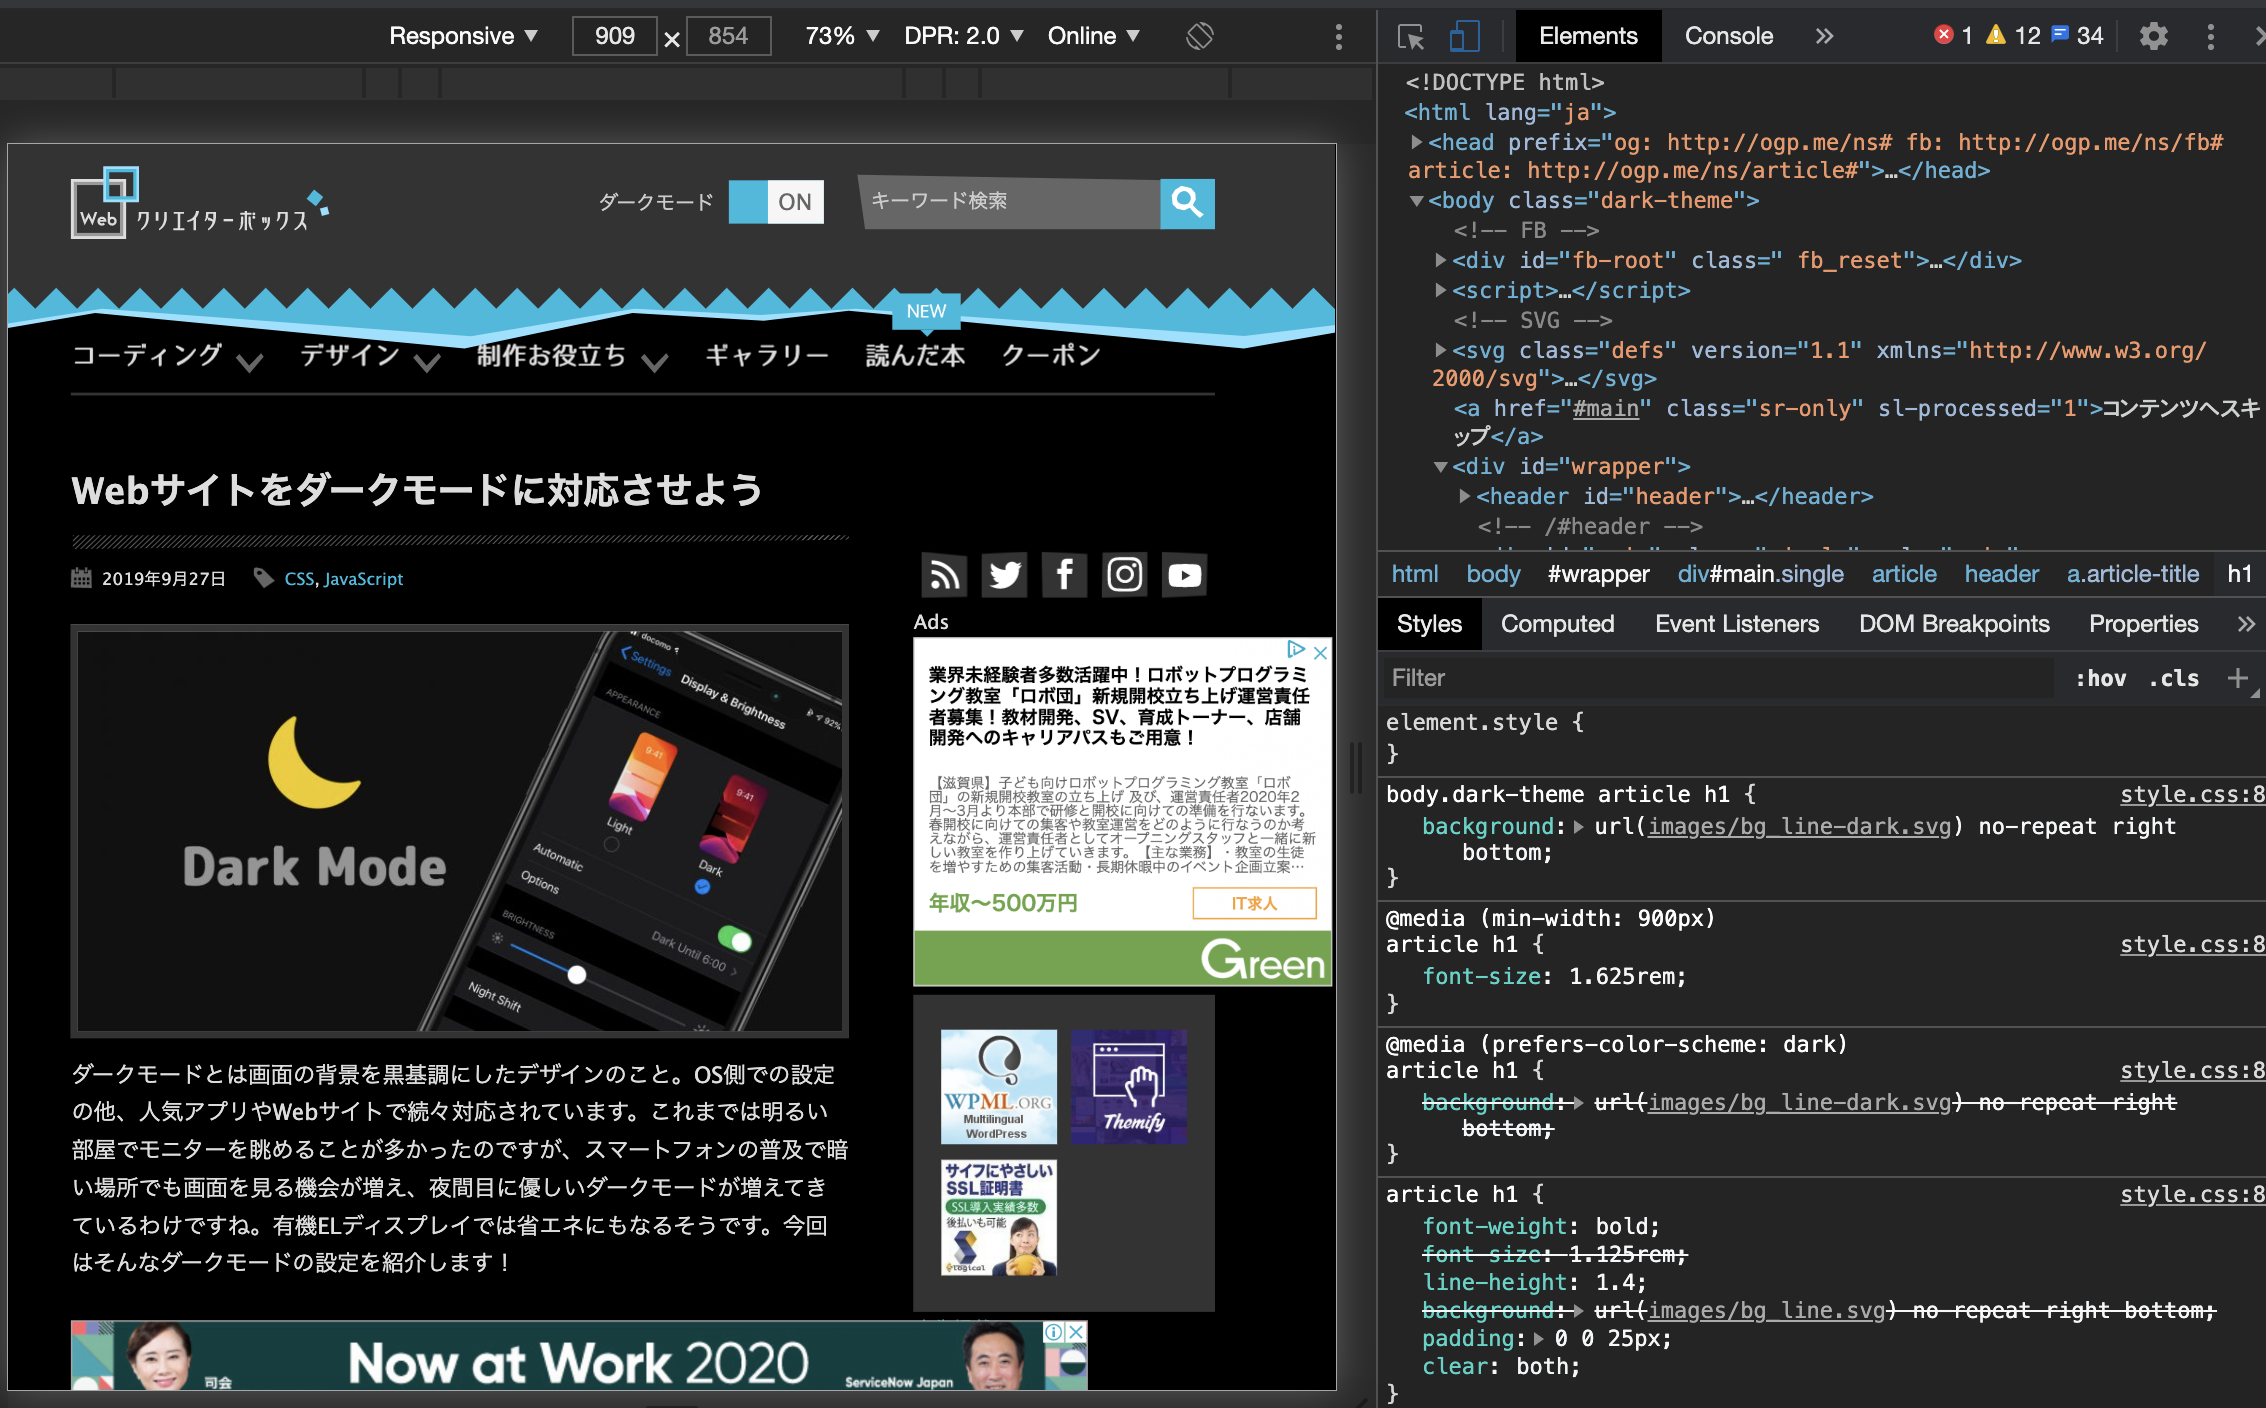The image size is (2266, 1408).
Task: Open the Computed styles tab
Action: (1557, 623)
